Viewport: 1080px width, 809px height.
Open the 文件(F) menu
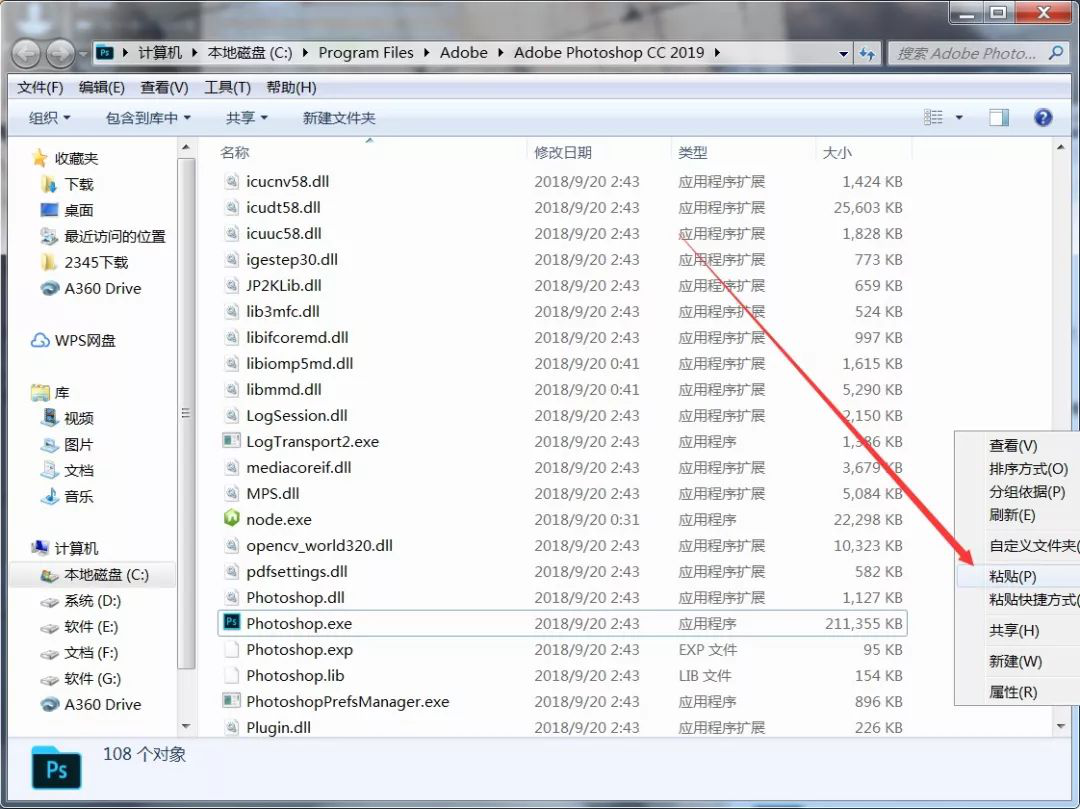41,87
